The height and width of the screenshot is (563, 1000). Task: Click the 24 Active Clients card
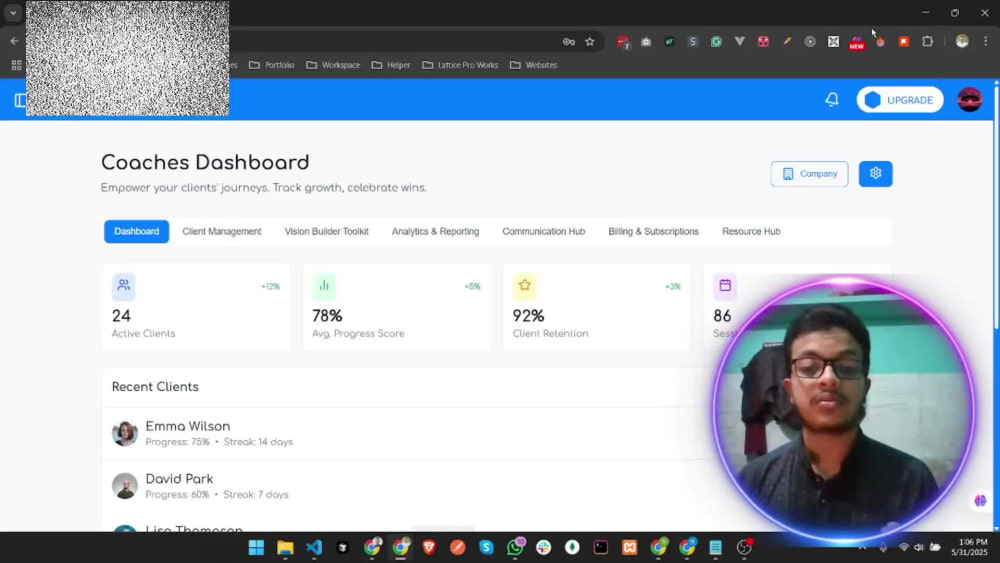click(x=196, y=307)
